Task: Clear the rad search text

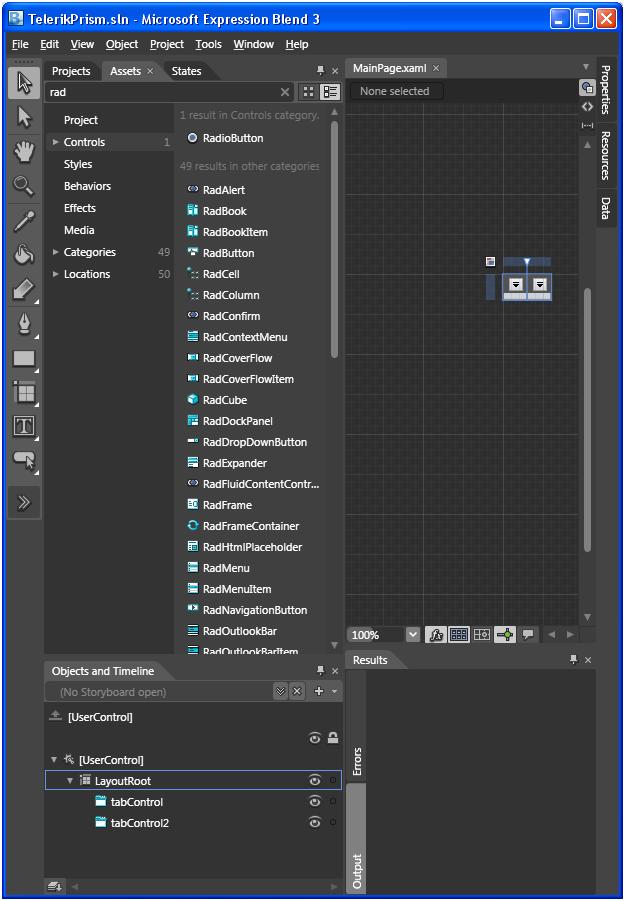Action: coord(285,92)
